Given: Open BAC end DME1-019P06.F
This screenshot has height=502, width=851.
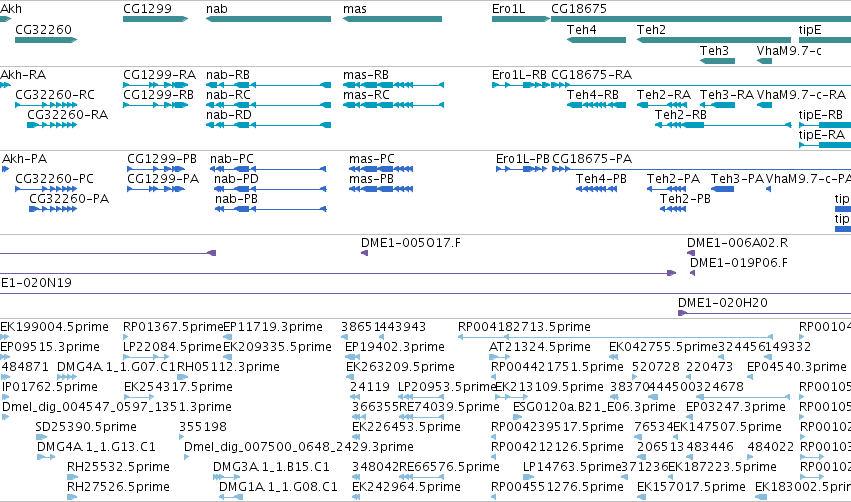Looking at the screenshot, I should click(693, 273).
